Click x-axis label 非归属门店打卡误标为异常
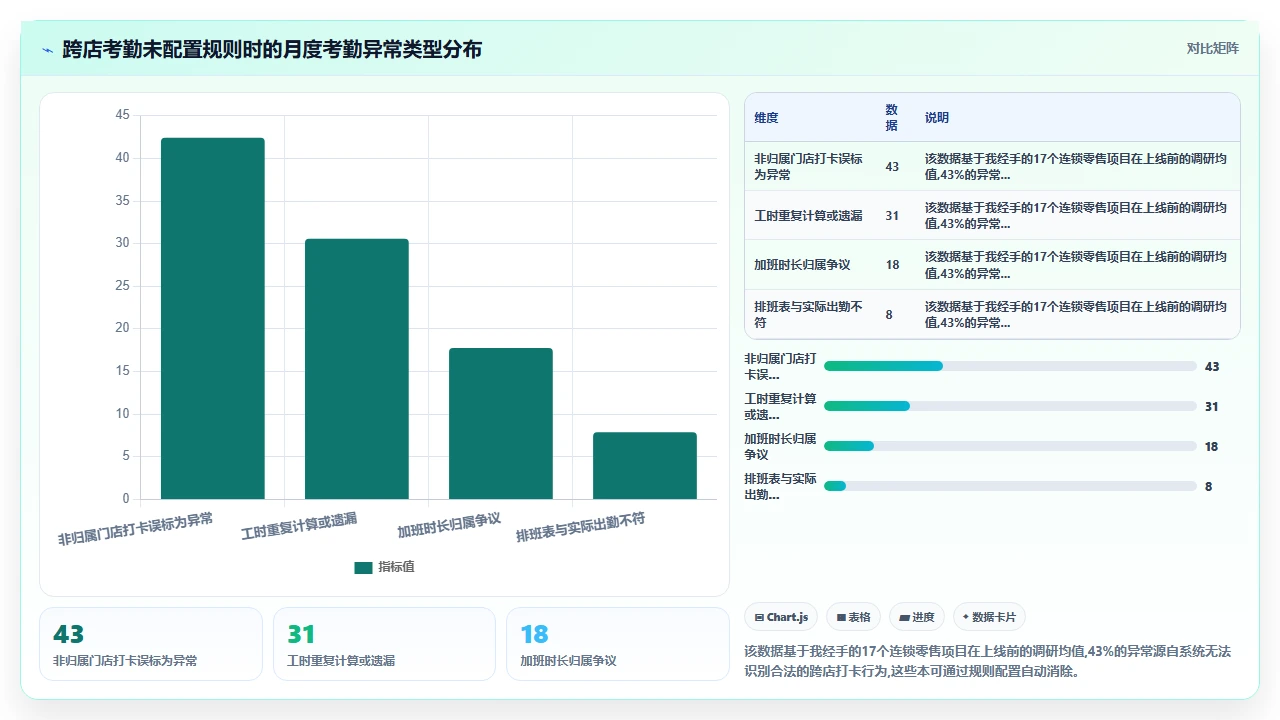 pos(135,529)
